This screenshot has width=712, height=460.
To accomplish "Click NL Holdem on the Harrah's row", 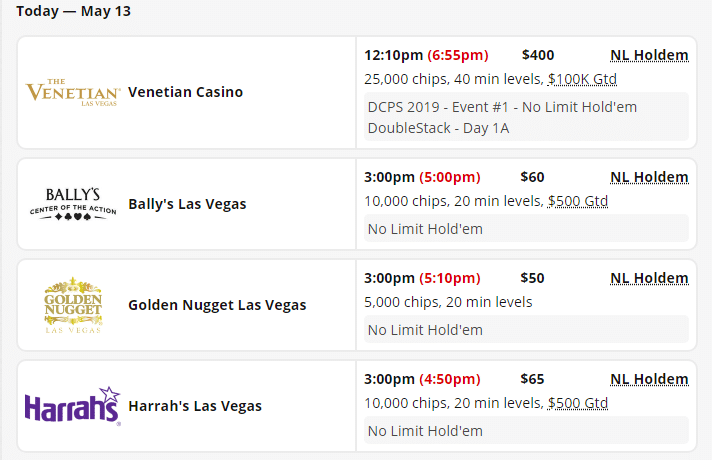I will (x=649, y=379).
